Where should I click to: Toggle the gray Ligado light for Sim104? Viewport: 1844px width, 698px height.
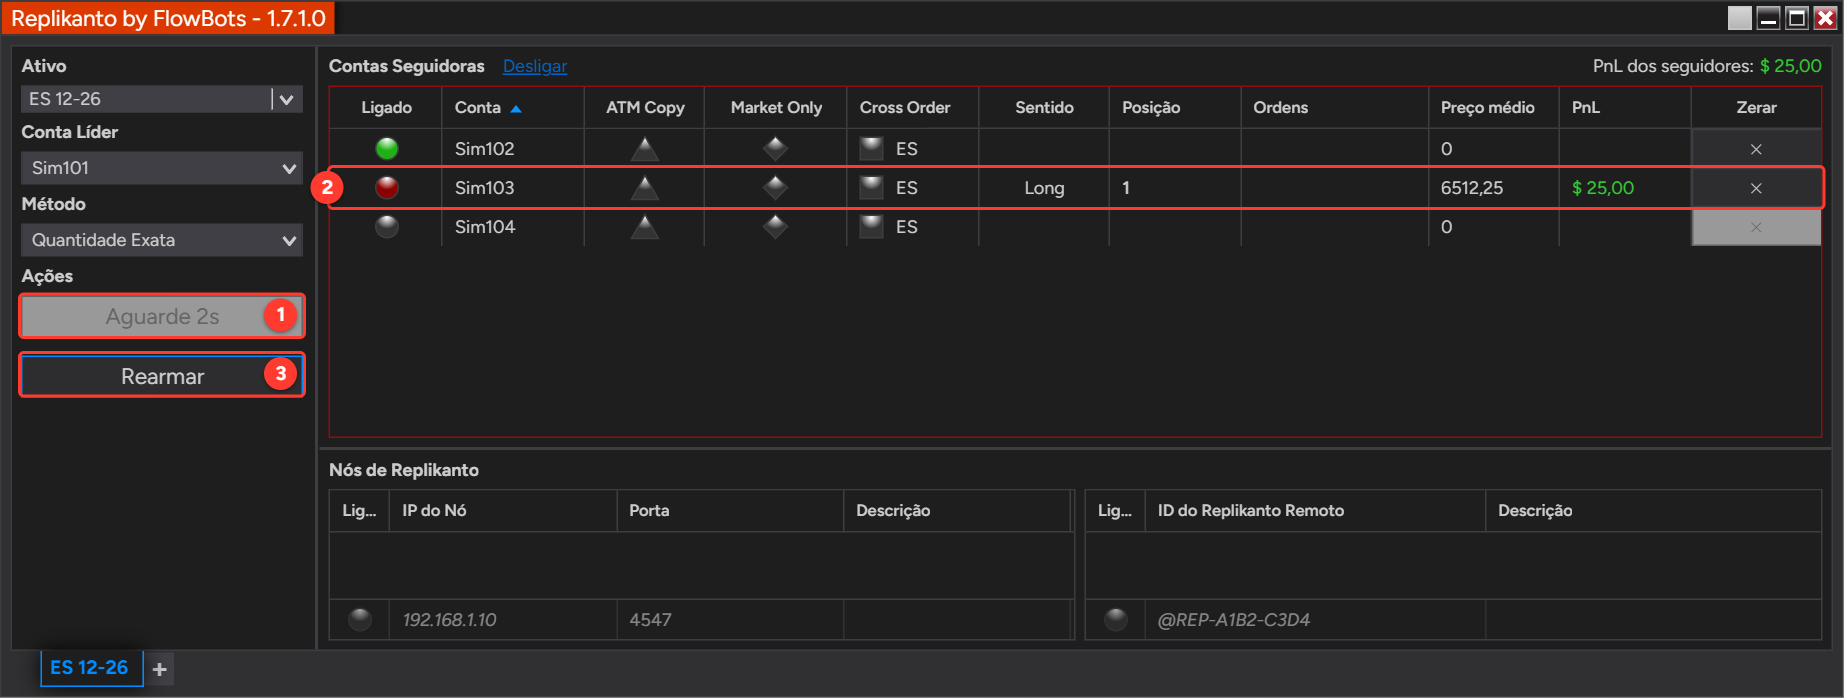click(x=386, y=227)
